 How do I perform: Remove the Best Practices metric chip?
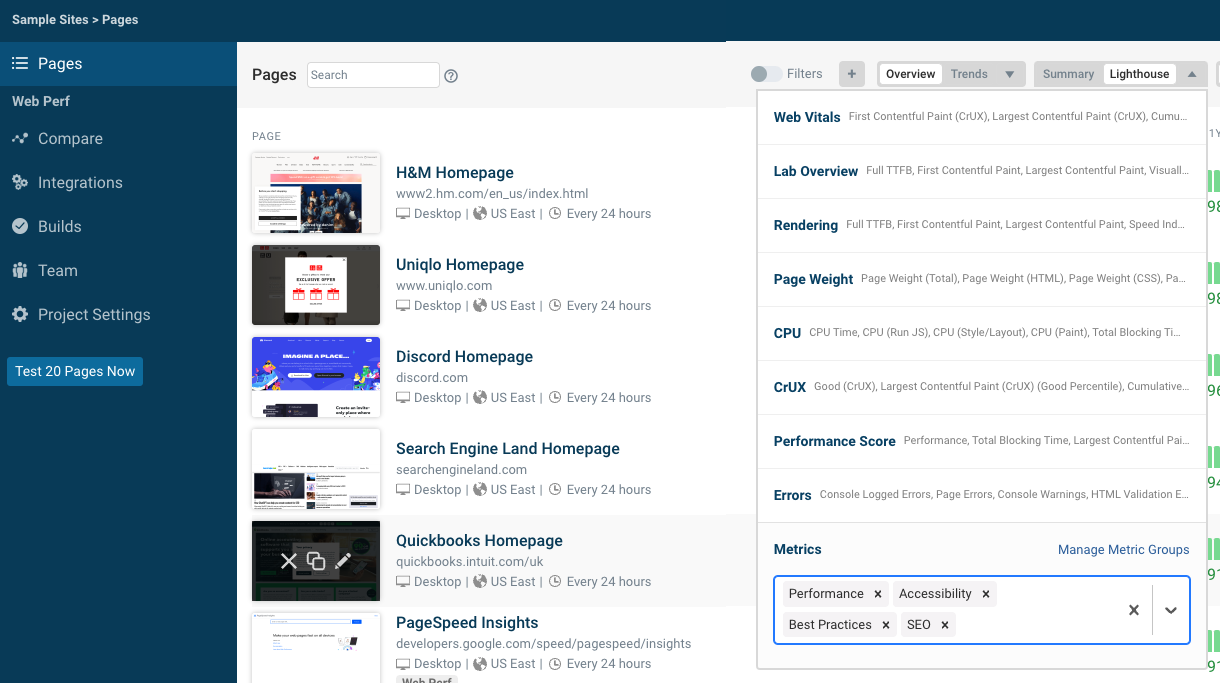[886, 625]
